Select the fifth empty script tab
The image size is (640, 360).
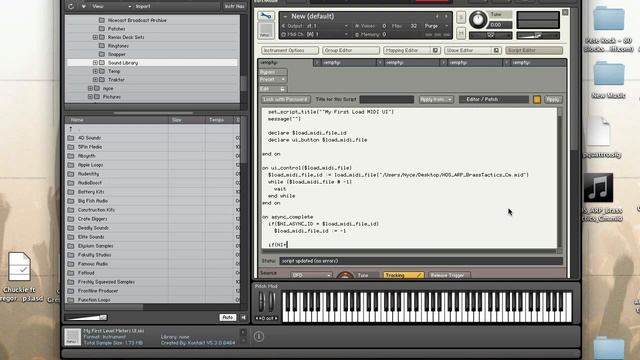537,62
